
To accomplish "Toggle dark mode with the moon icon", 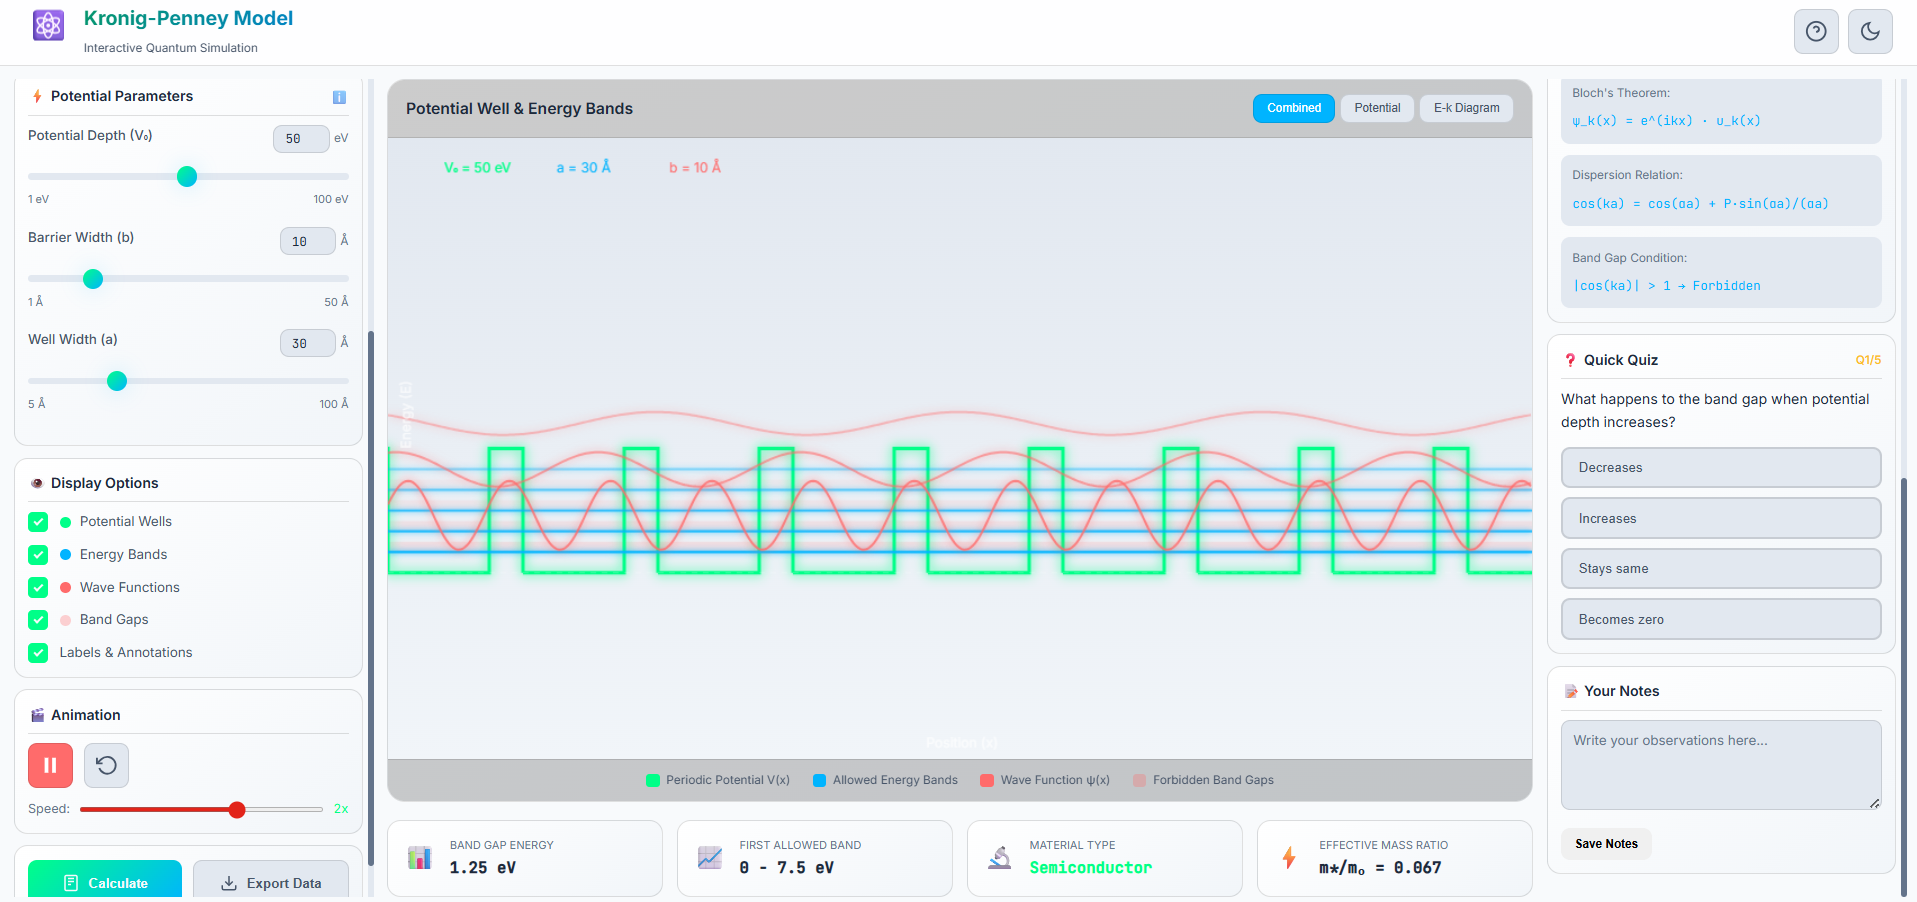I will [1869, 31].
